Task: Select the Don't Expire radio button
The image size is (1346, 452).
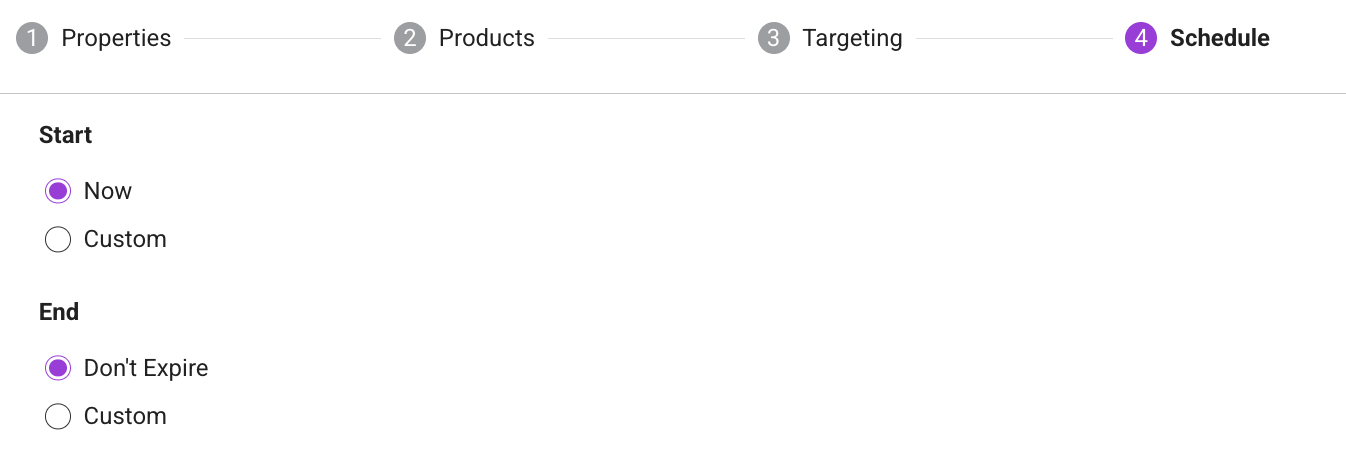Action: 58,368
